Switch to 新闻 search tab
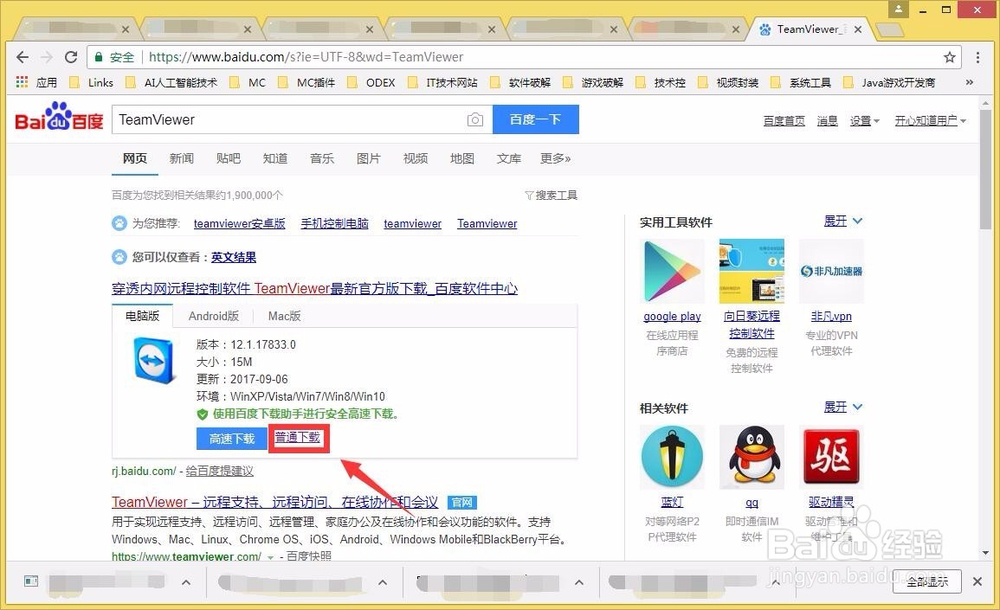Screen dimensions: 1000x610 pyautogui.click(x=181, y=158)
